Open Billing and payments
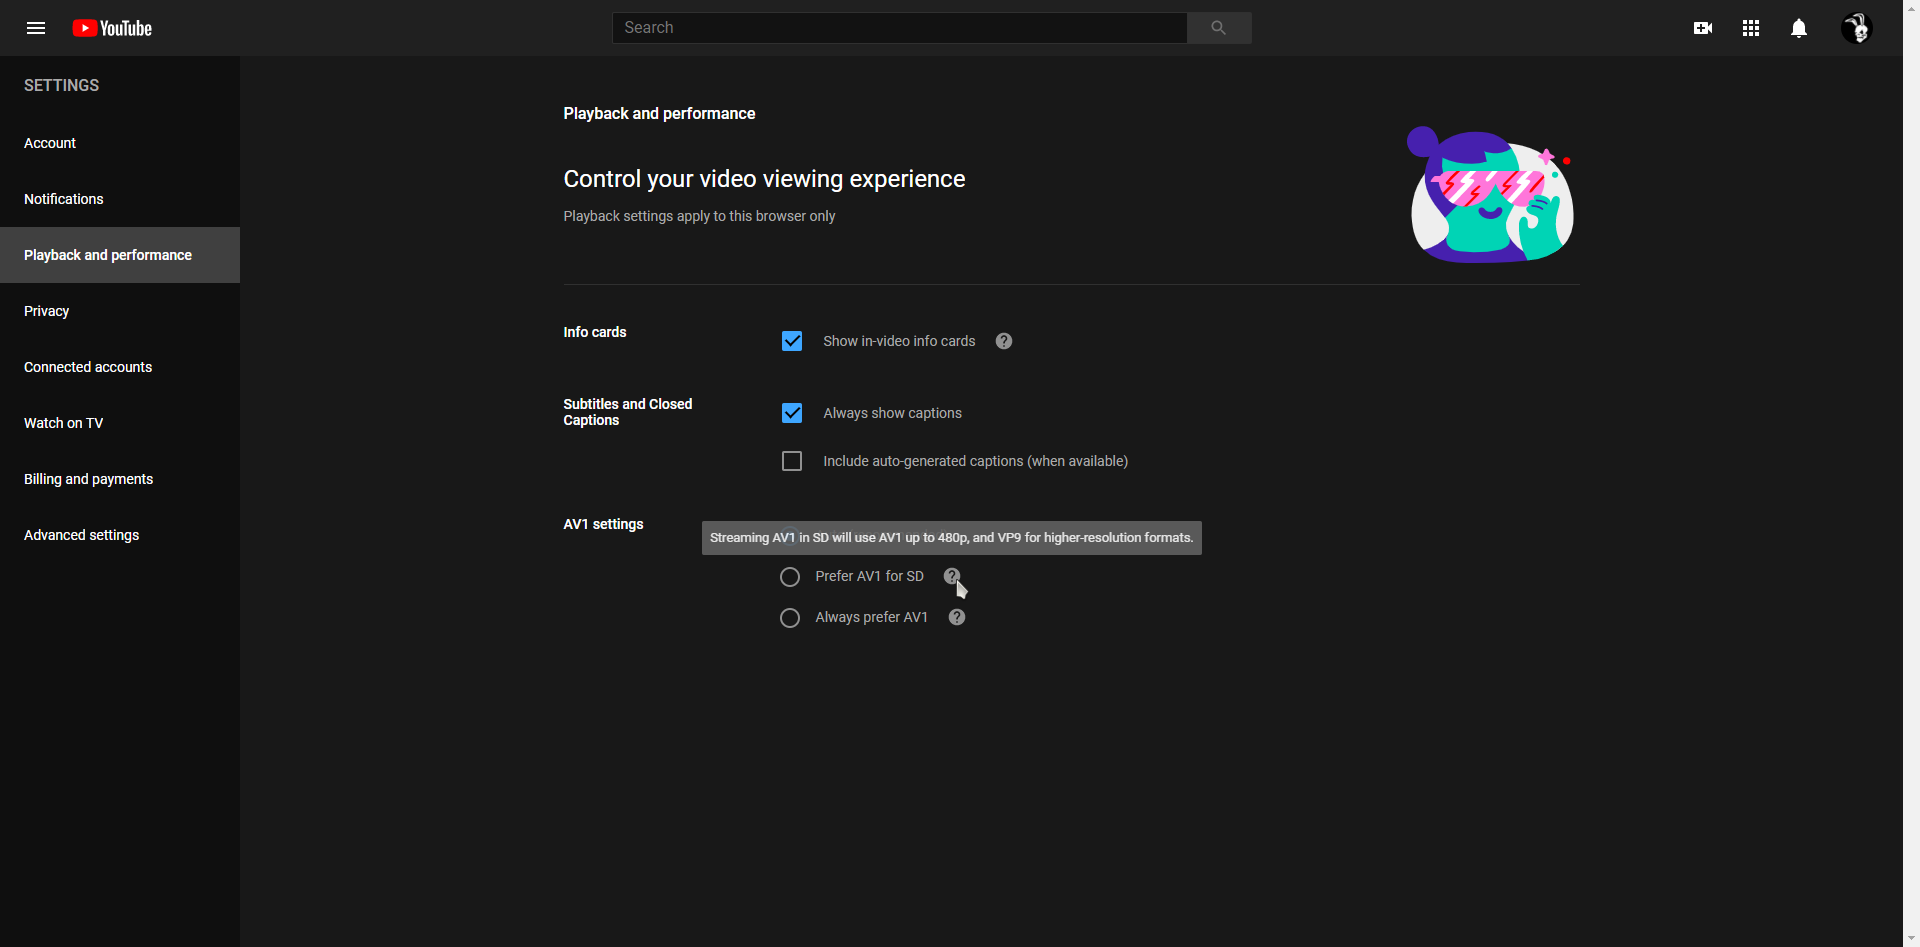This screenshot has width=1920, height=947. pyautogui.click(x=89, y=479)
